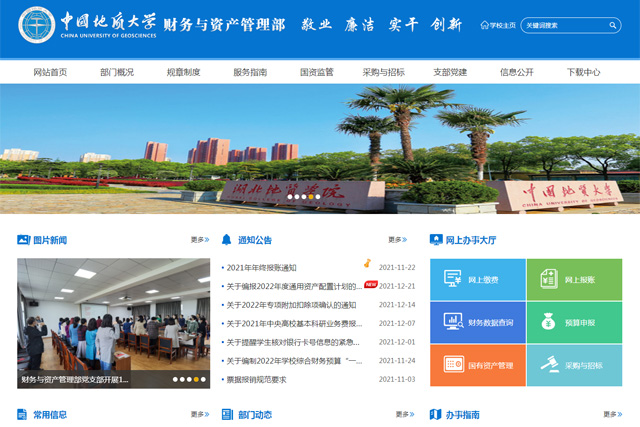Open the 规章制度 menu item

point(183,72)
